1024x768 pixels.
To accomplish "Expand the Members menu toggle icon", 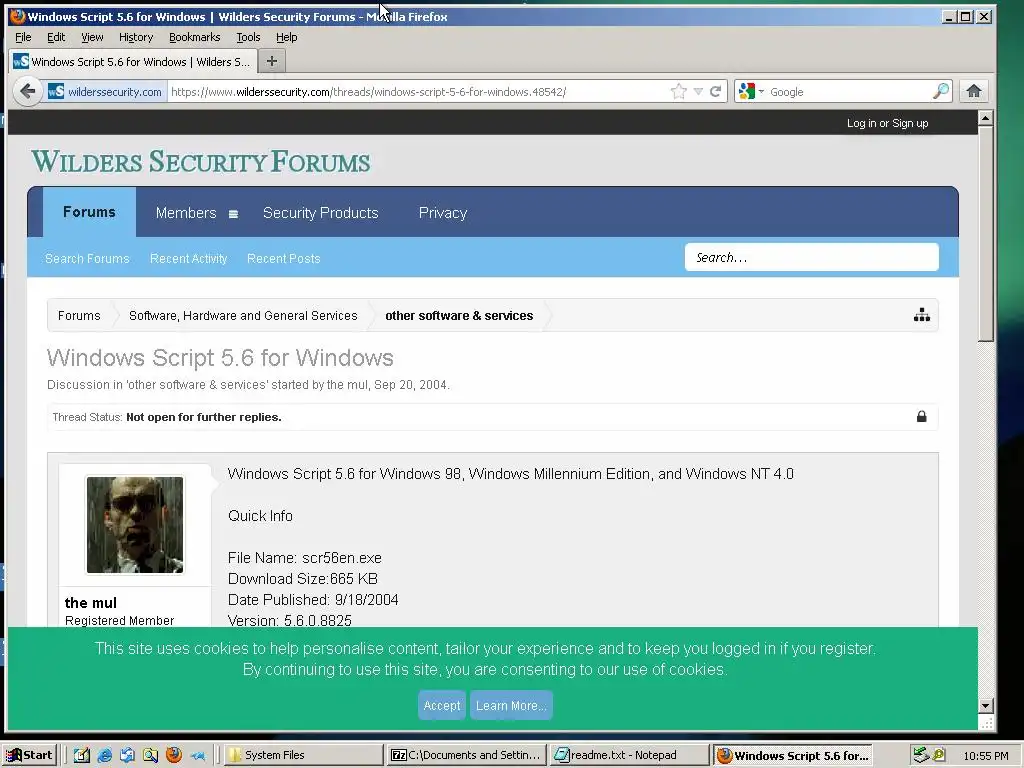I will tap(233, 214).
